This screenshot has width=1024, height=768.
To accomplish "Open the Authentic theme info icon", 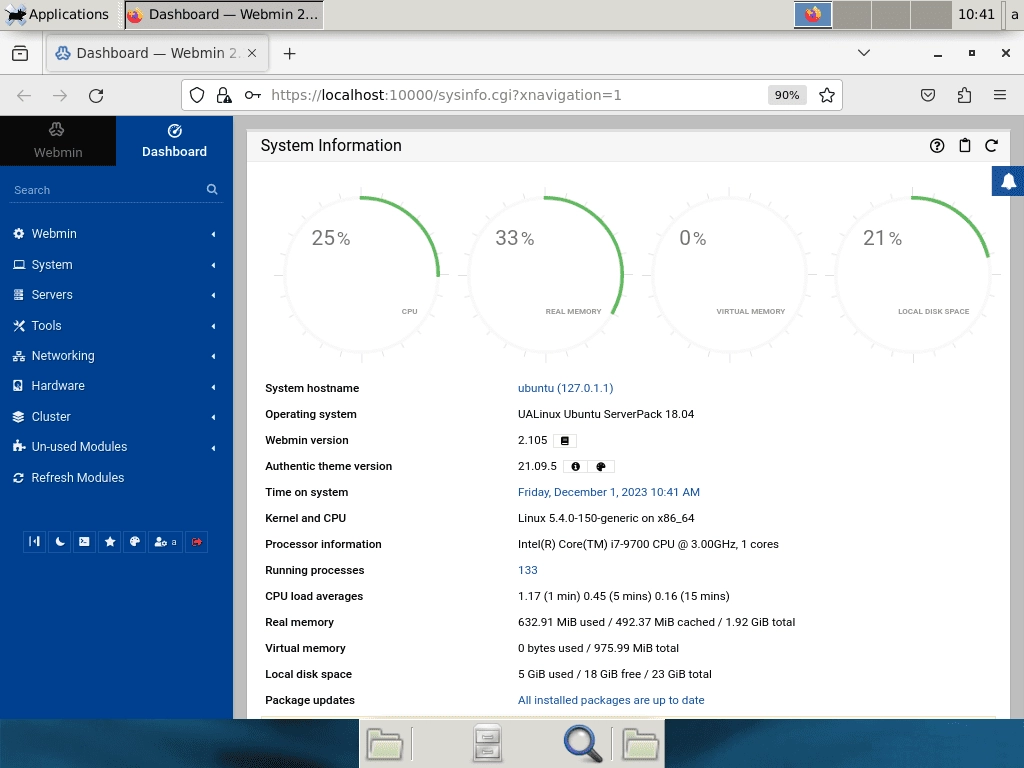I will (575, 466).
